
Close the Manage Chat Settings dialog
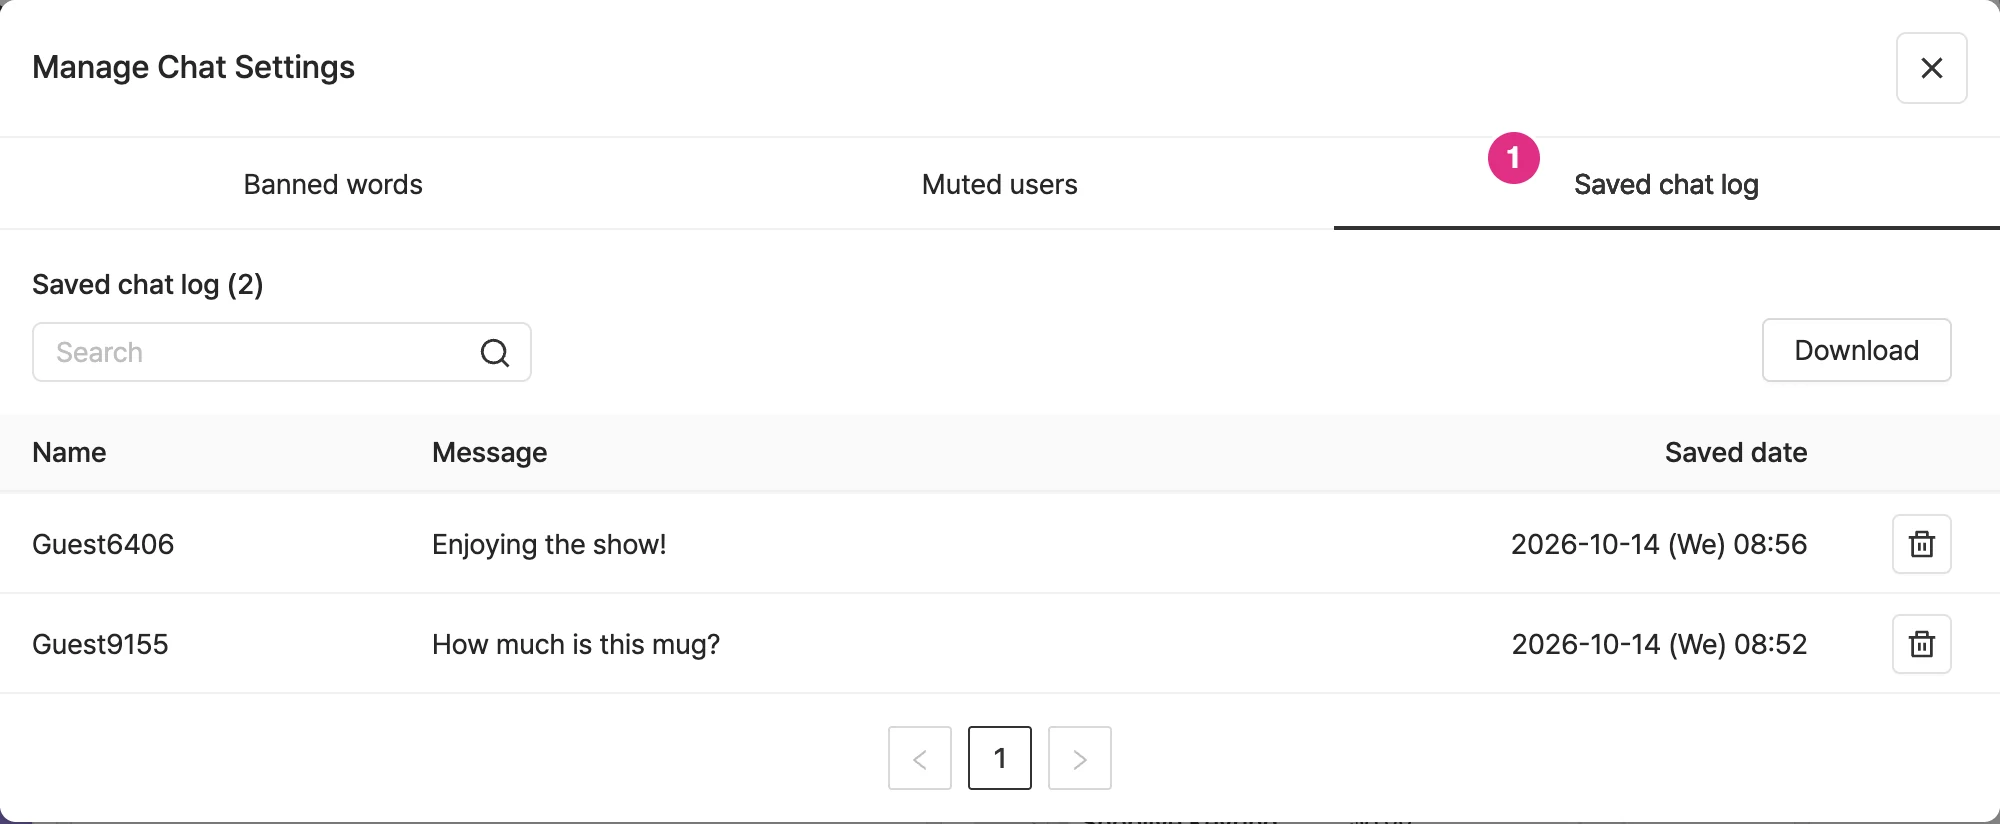[1931, 68]
